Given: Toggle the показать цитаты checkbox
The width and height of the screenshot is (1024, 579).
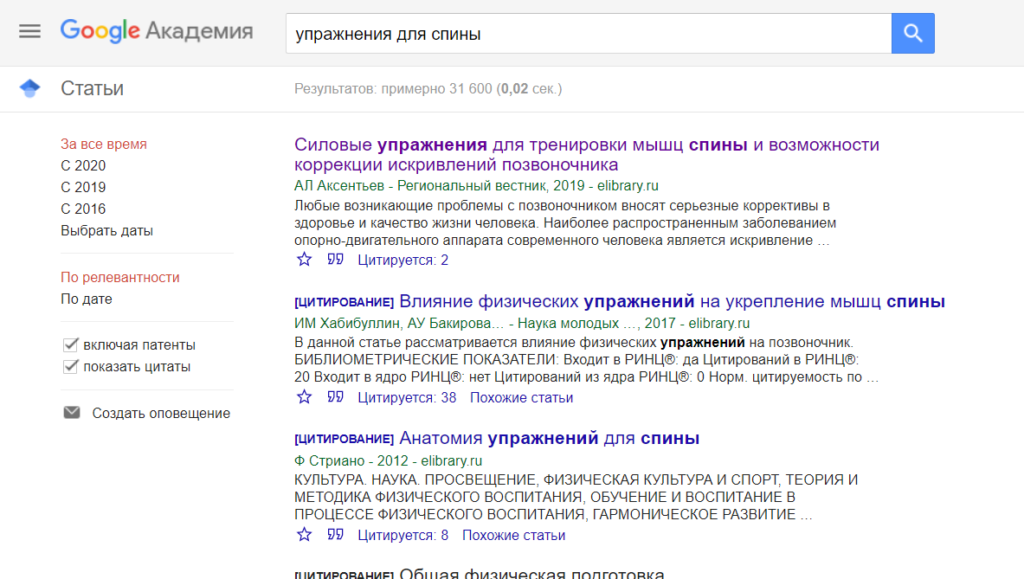Looking at the screenshot, I should tap(71, 367).
